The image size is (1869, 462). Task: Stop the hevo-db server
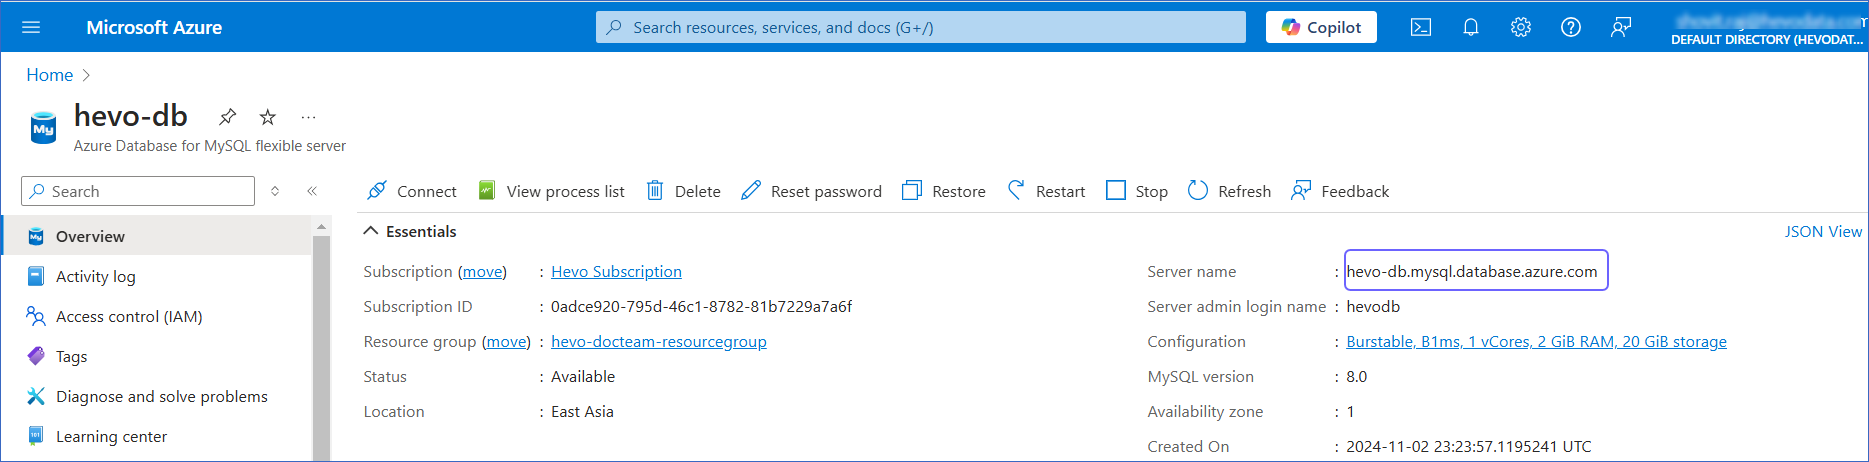point(1137,191)
